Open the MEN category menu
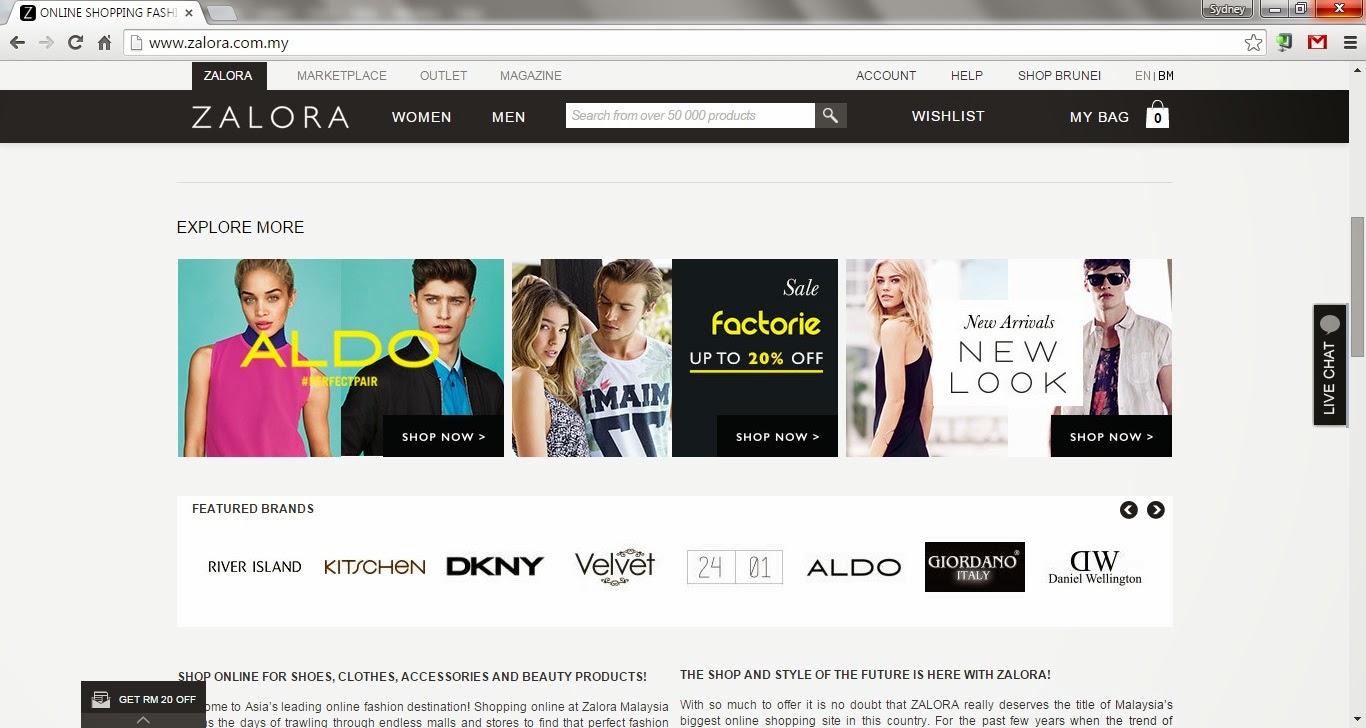 508,117
